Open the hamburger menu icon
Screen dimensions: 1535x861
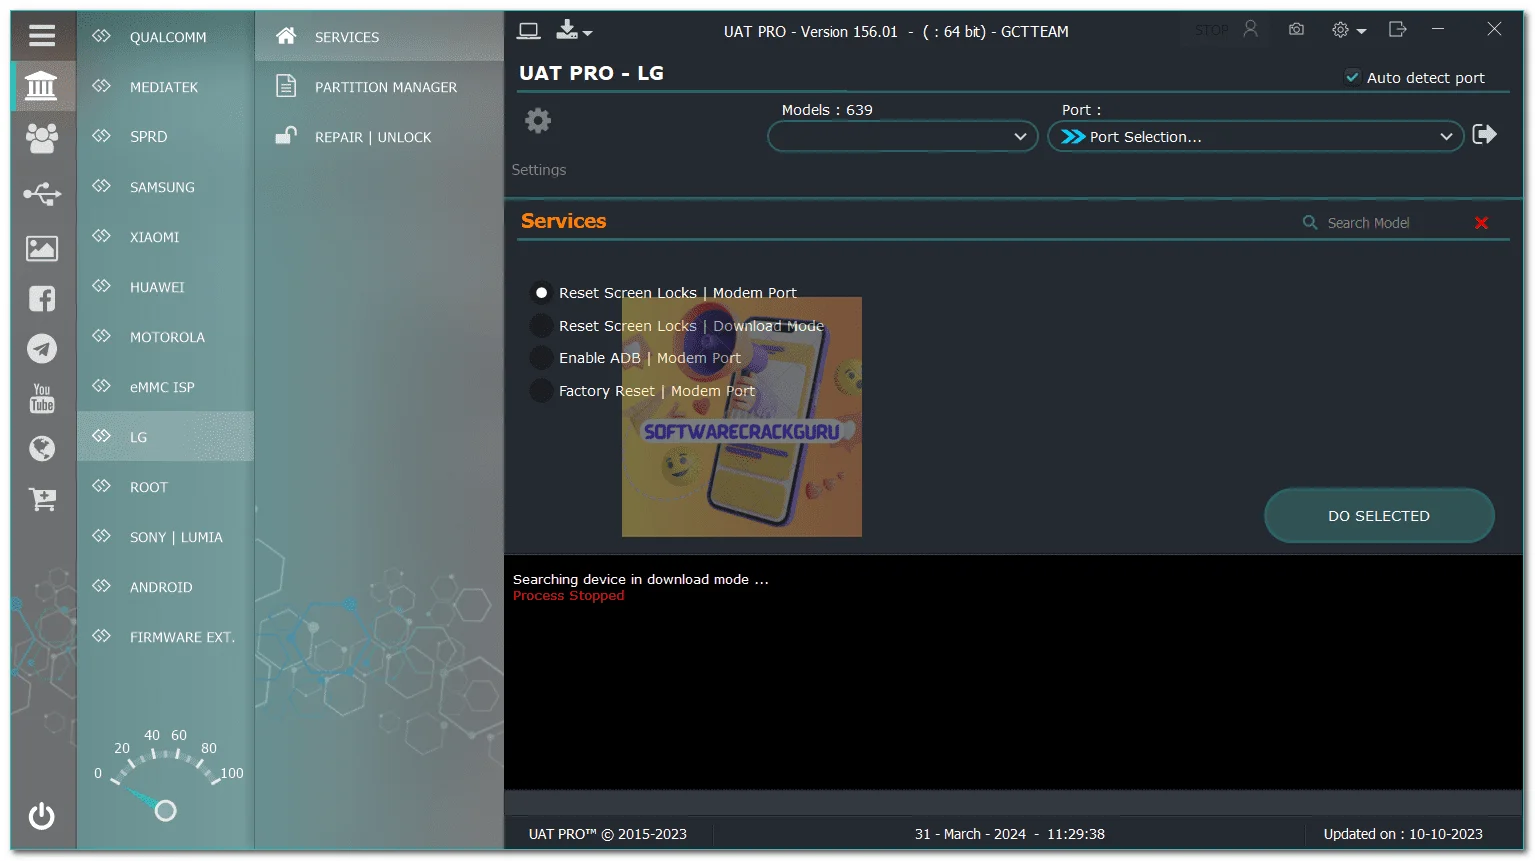42,36
